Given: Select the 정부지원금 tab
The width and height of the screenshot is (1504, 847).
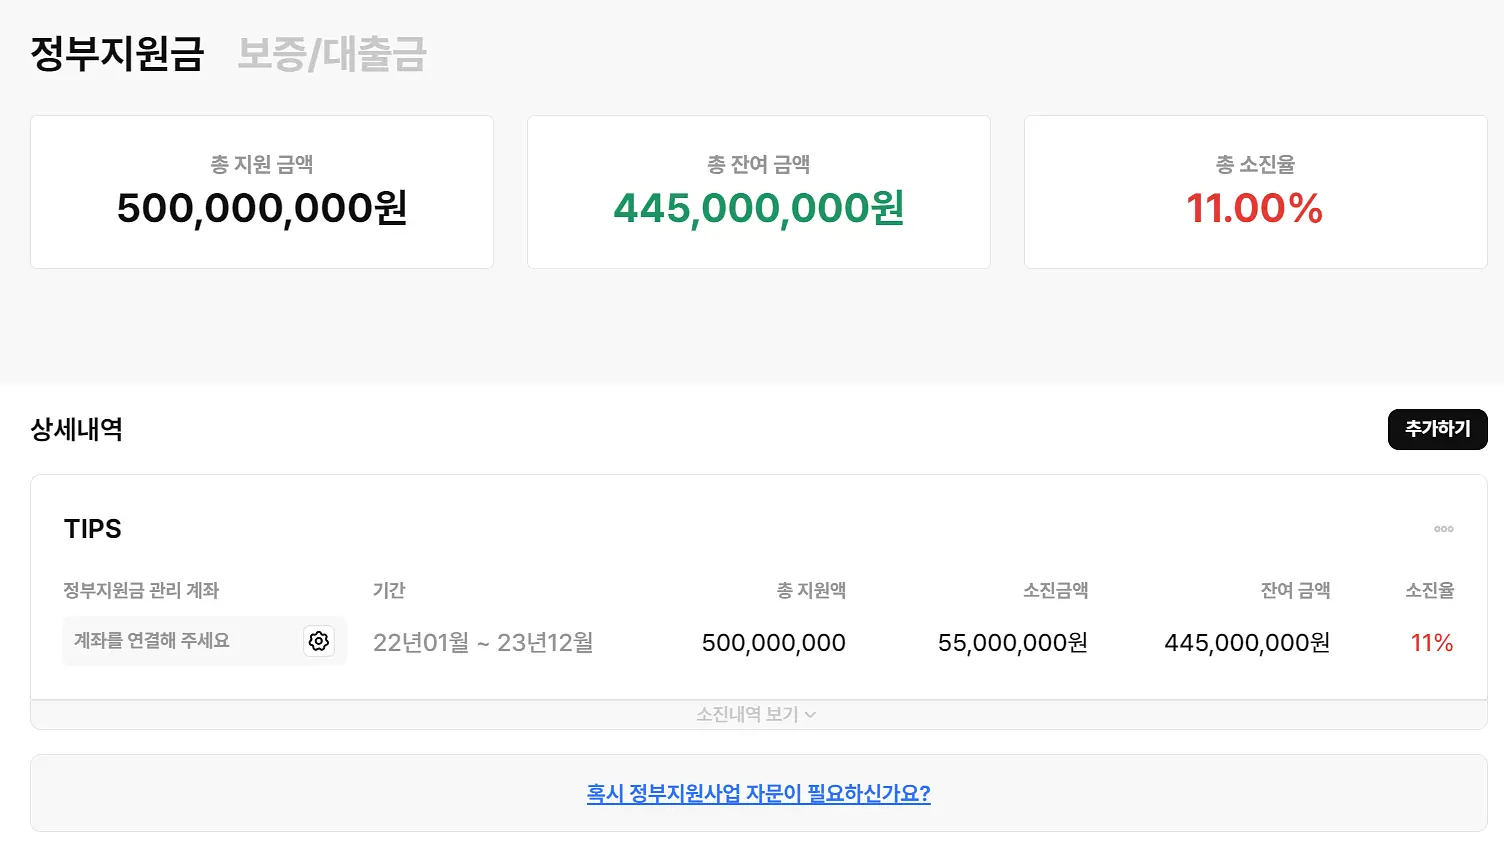Looking at the screenshot, I should click(117, 54).
